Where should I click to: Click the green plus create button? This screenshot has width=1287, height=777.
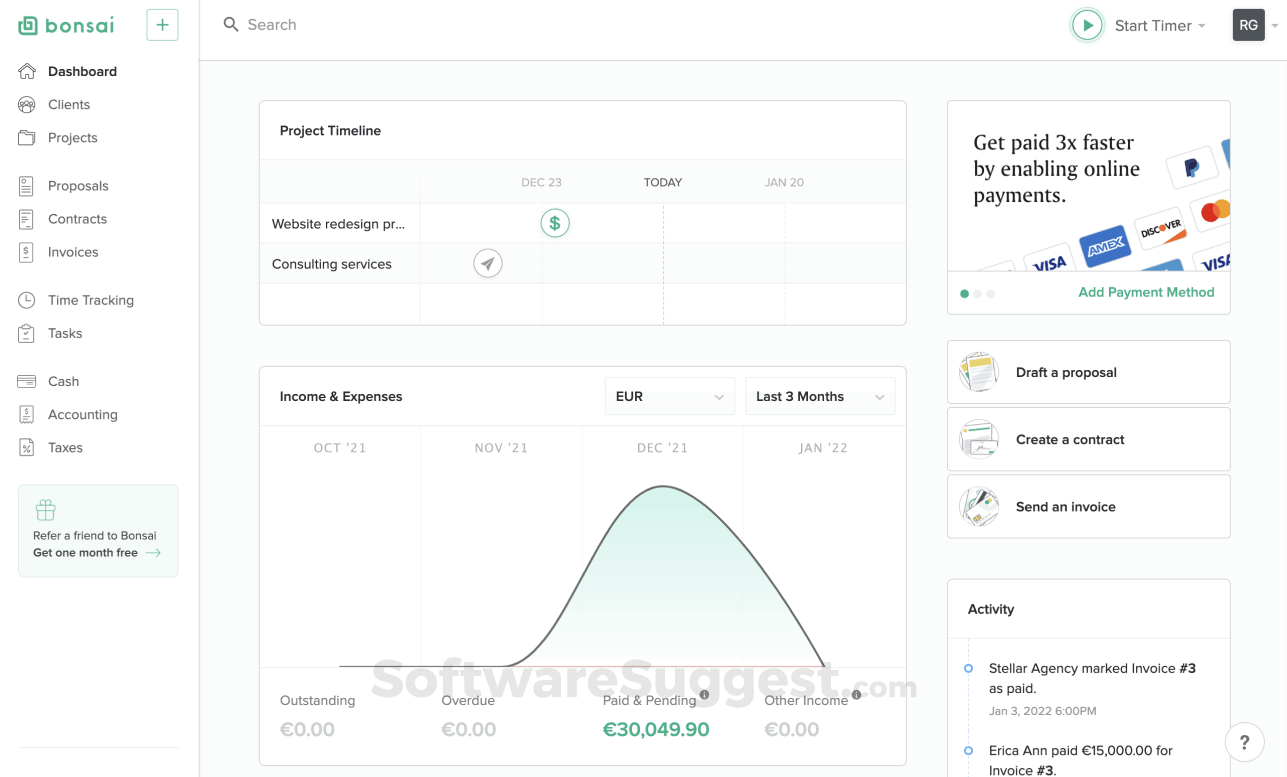click(162, 25)
